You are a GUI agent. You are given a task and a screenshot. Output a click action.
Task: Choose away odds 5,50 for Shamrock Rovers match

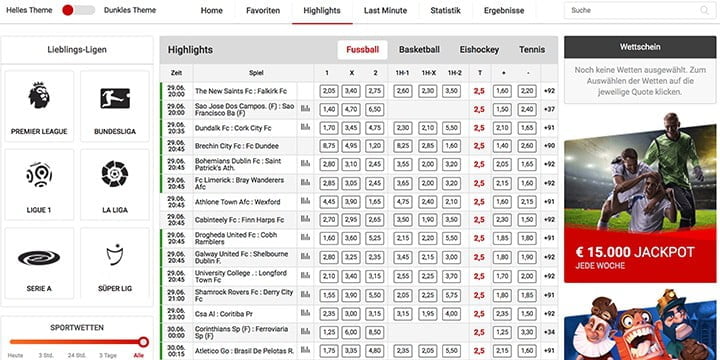coord(375,295)
